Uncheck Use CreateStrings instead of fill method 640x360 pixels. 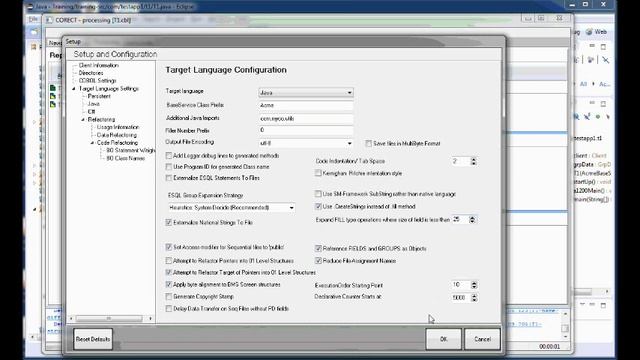[x=318, y=207]
